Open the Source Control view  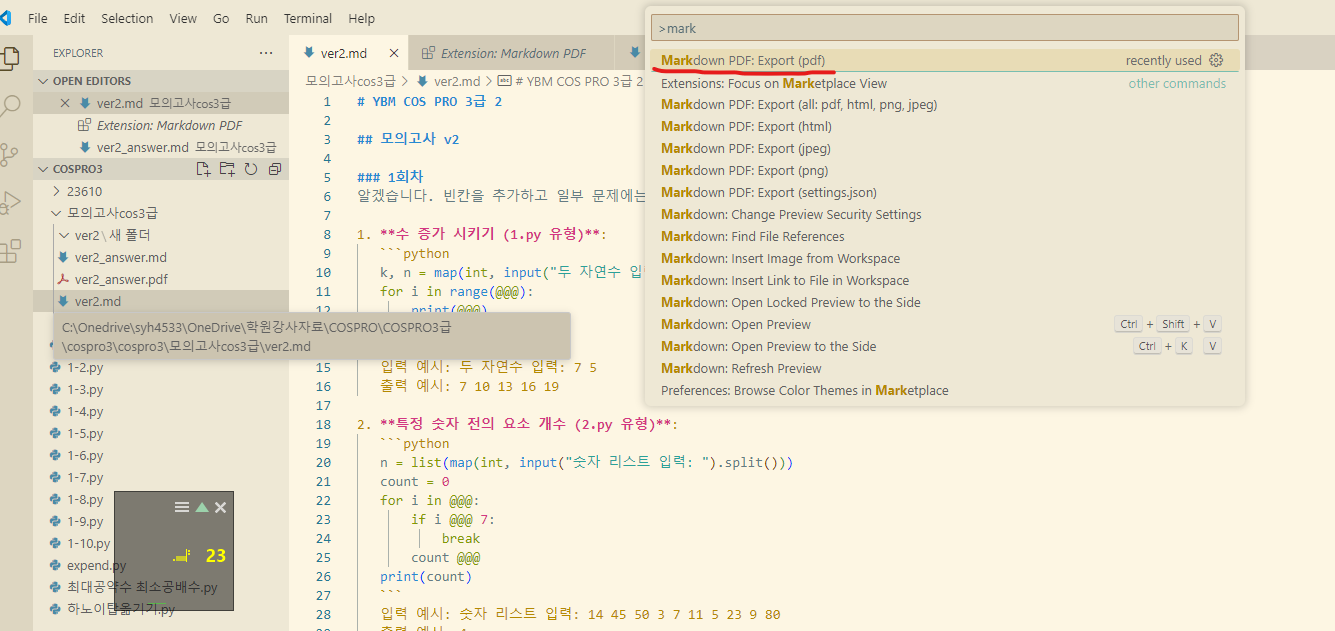[x=9, y=154]
